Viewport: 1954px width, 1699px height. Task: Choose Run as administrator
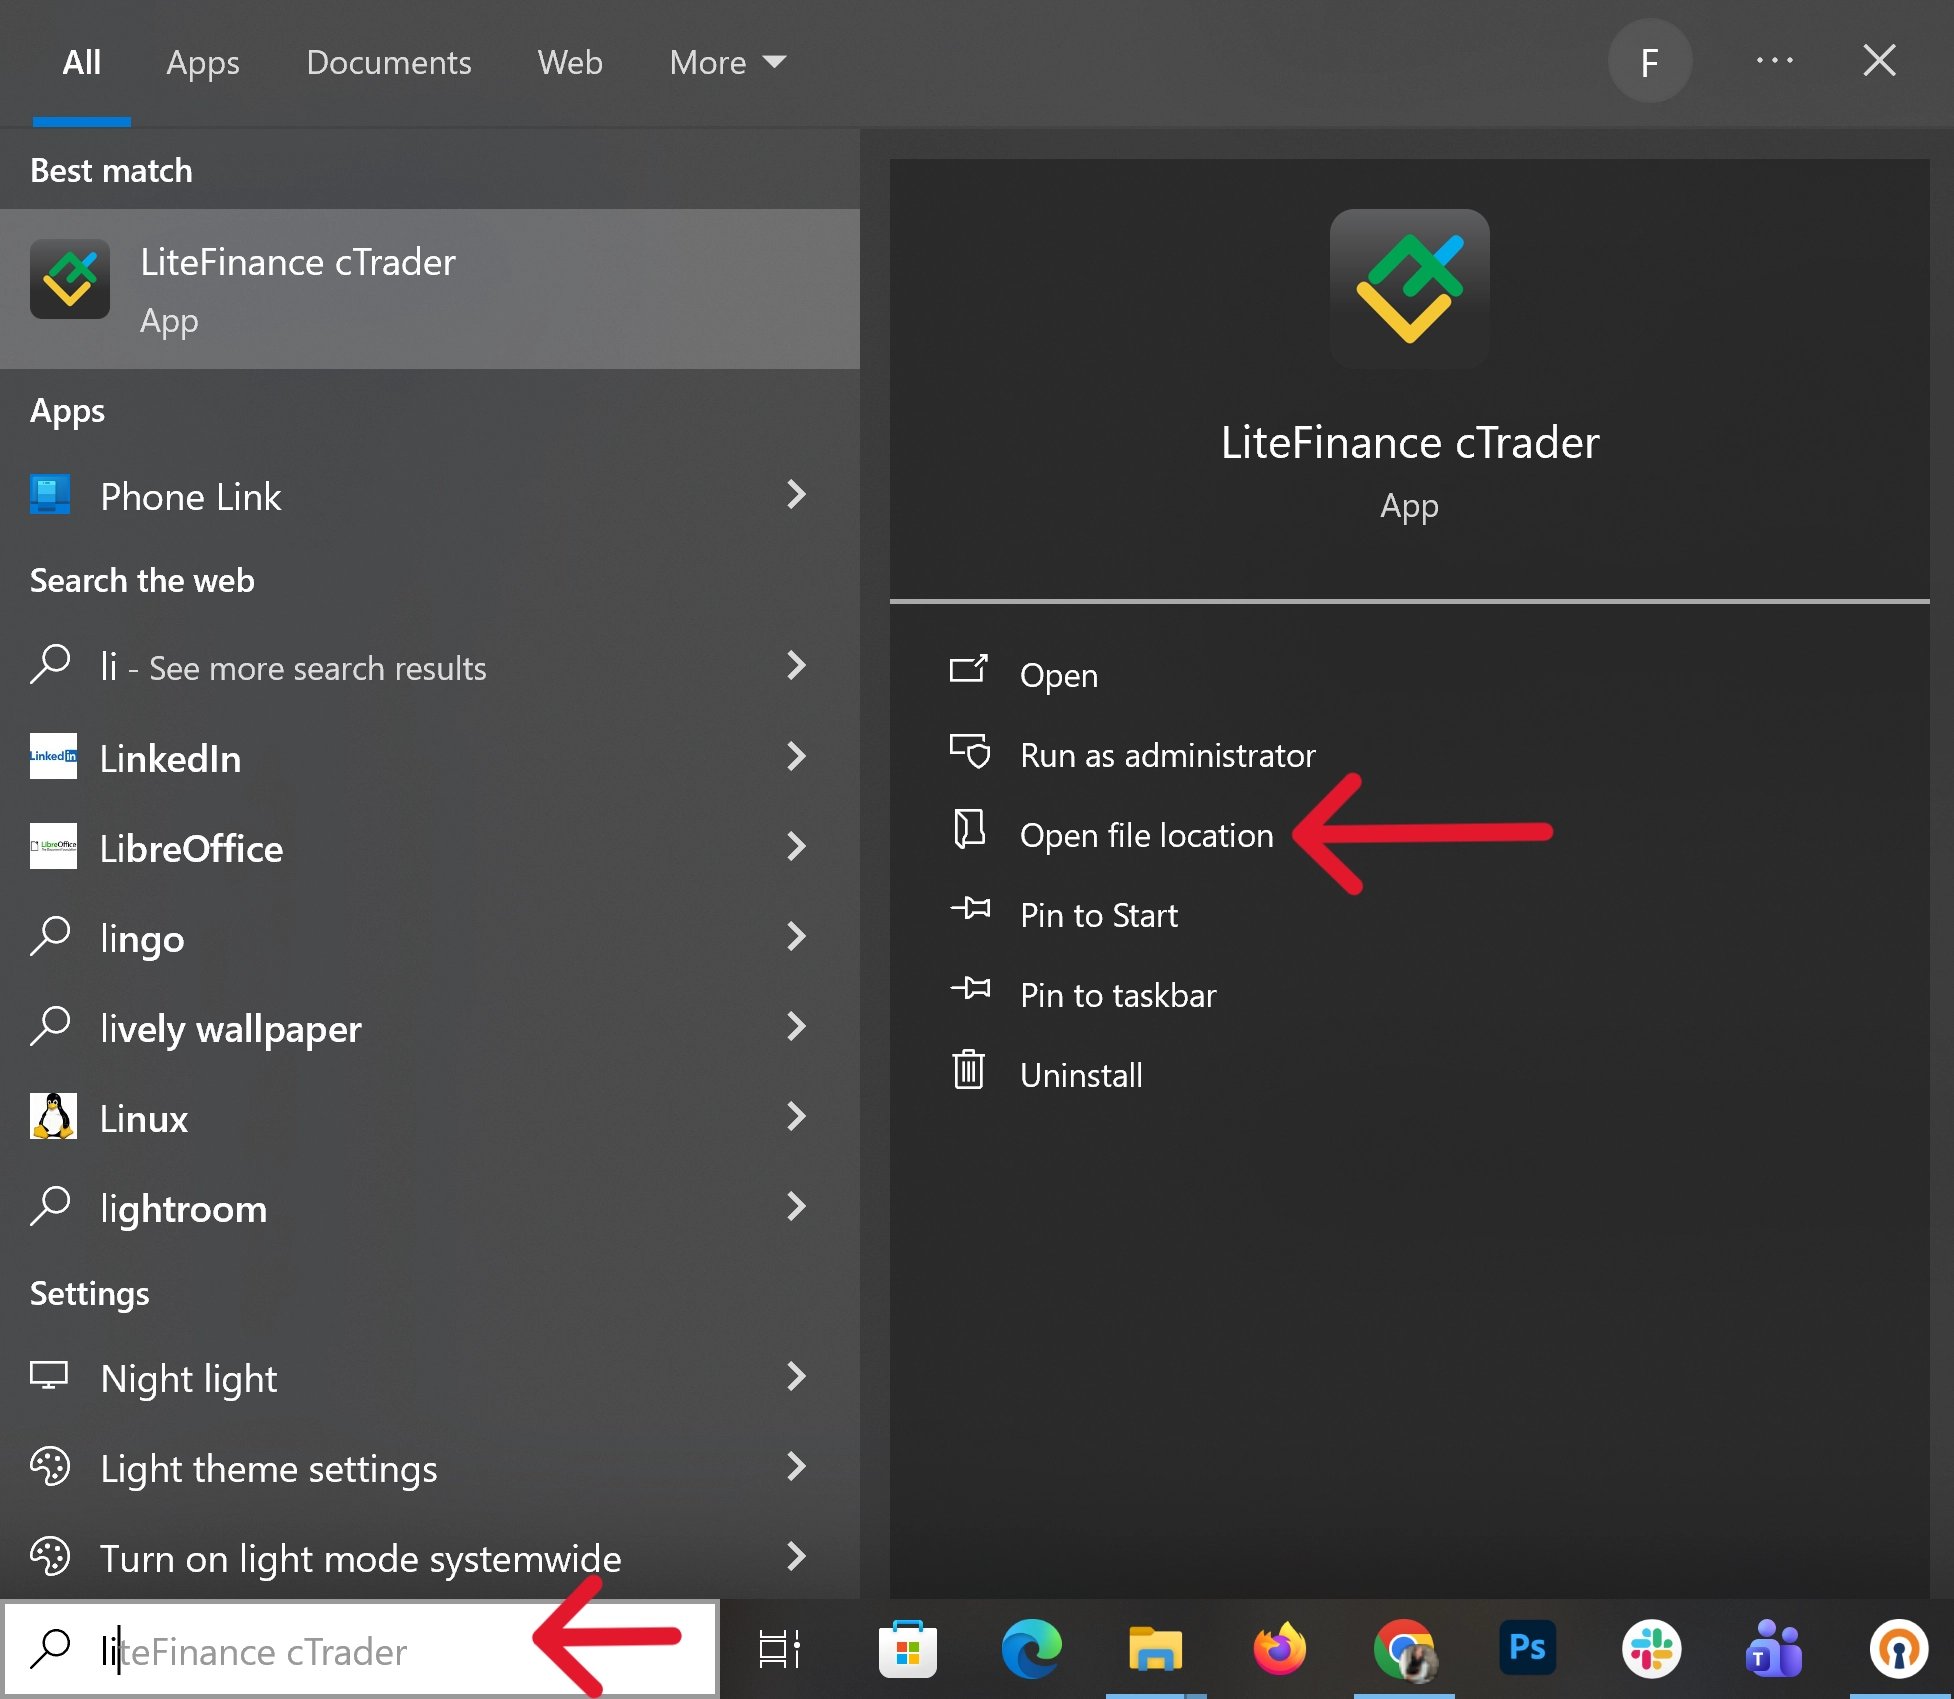[x=1167, y=755]
